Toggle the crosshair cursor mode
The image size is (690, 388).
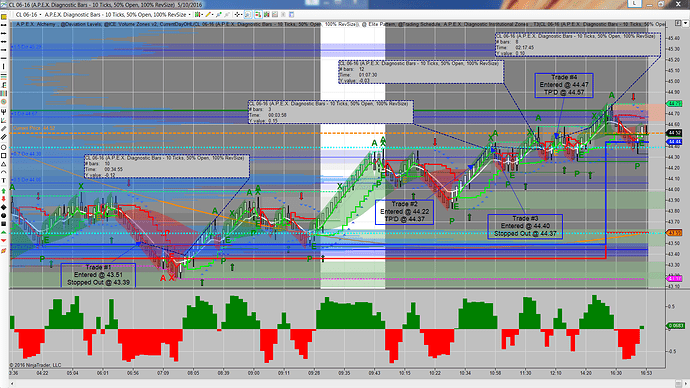pyautogui.click(x=237, y=15)
